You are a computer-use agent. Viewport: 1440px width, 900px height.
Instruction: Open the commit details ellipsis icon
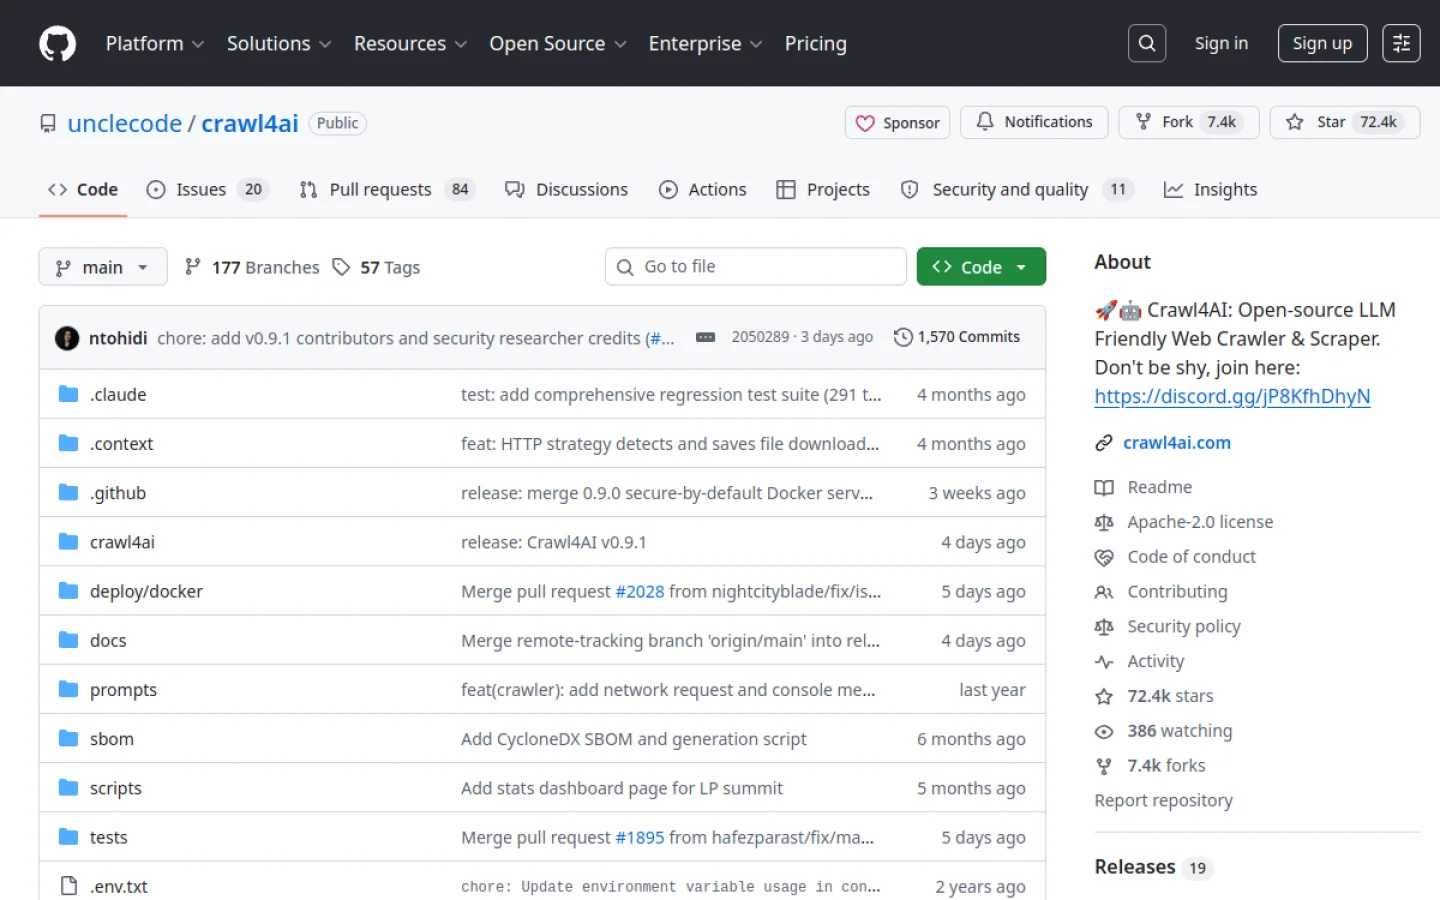pos(705,338)
